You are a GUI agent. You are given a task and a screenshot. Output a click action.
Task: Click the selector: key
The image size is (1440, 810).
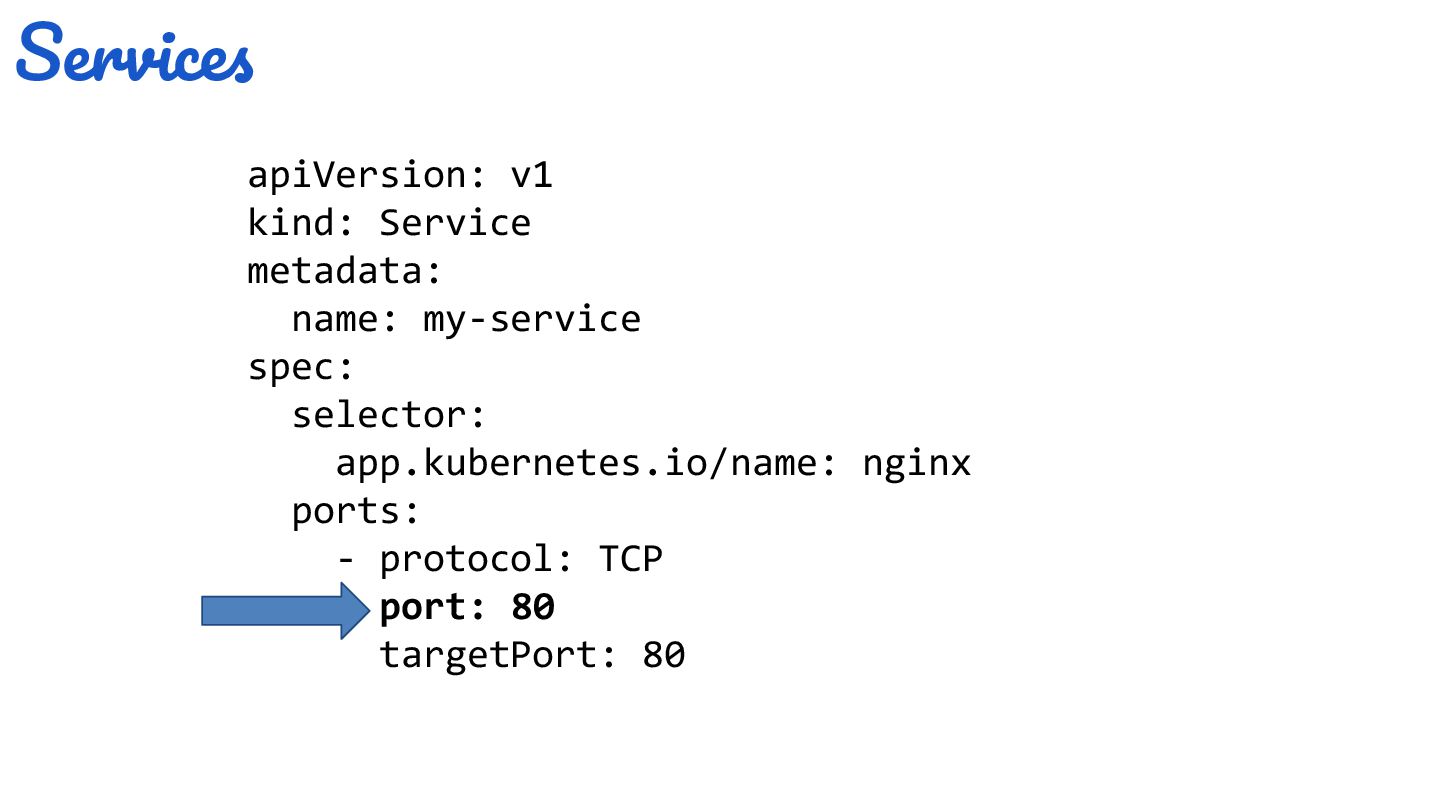389,415
